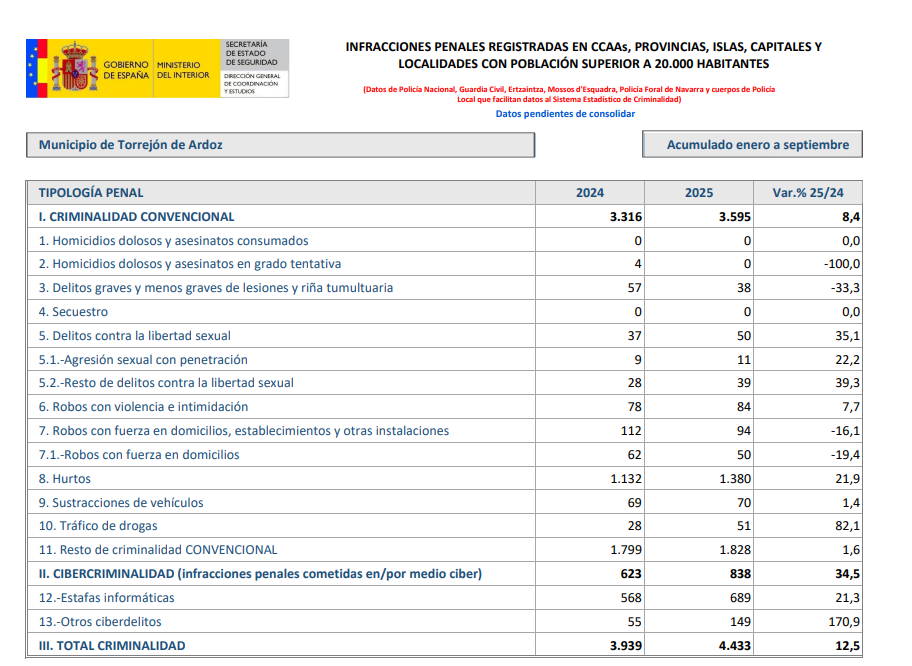Click the 8. Hurtos row label
This screenshot has width=912, height=666.
click(x=64, y=479)
